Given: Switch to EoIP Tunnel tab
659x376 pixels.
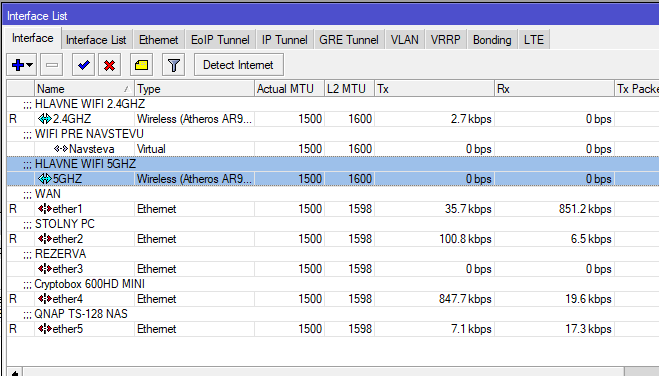Looking at the screenshot, I should click(220, 40).
